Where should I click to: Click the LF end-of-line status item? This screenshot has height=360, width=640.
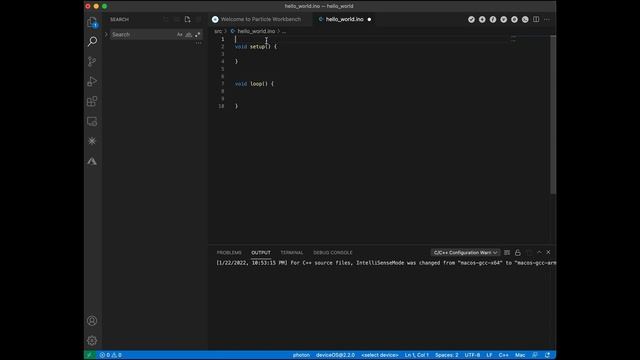[489, 355]
